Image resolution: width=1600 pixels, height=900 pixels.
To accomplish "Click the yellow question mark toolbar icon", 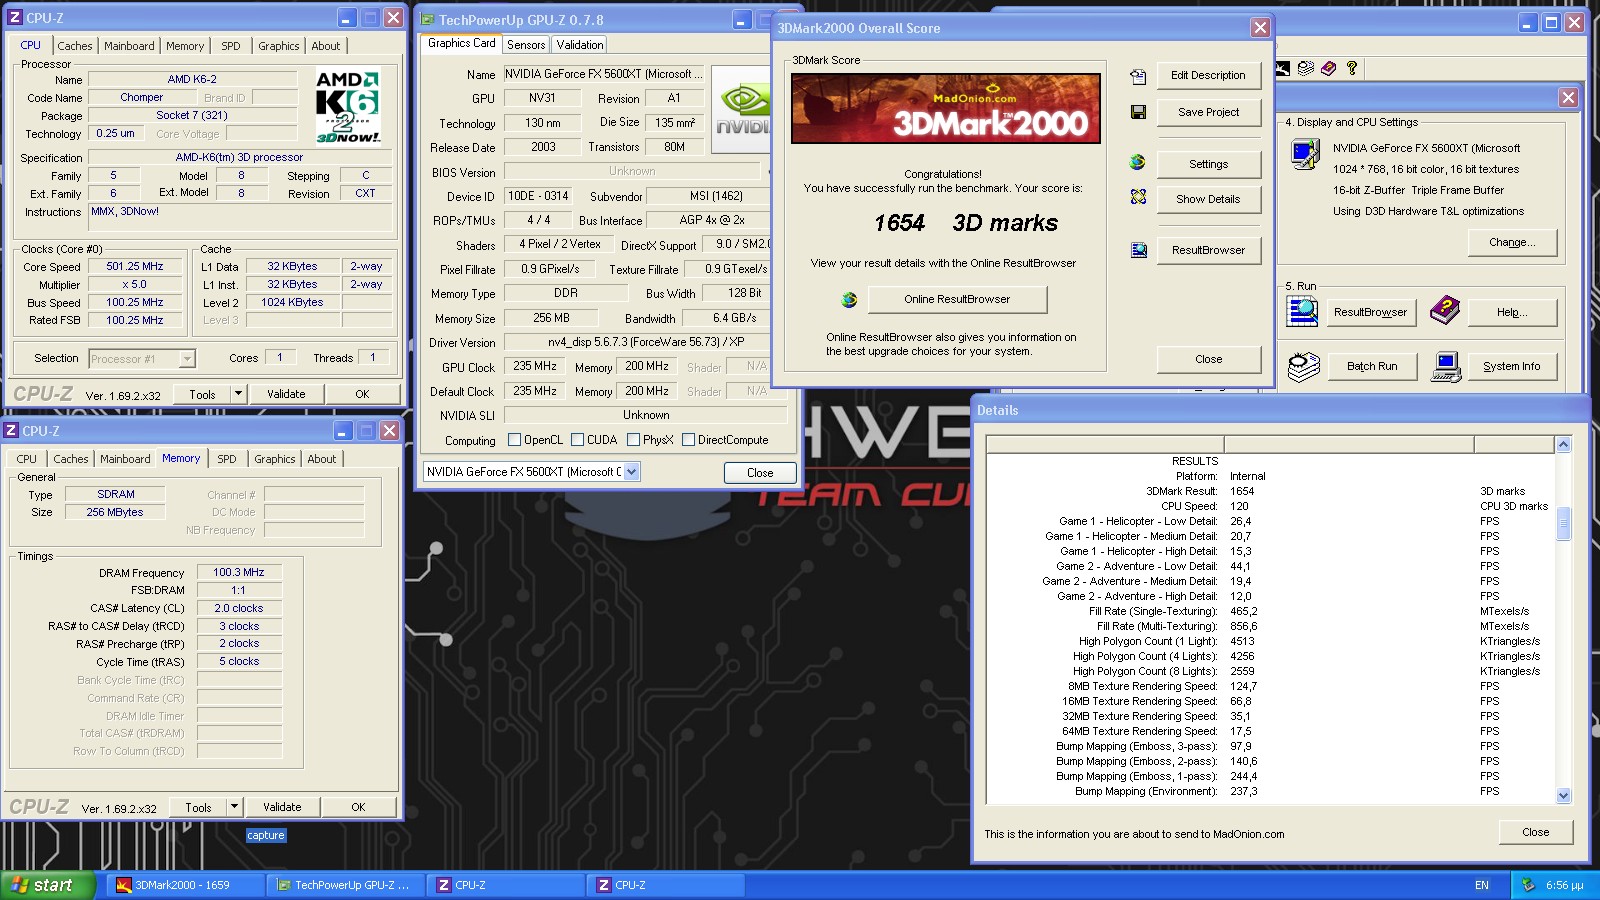I will [x=1352, y=68].
